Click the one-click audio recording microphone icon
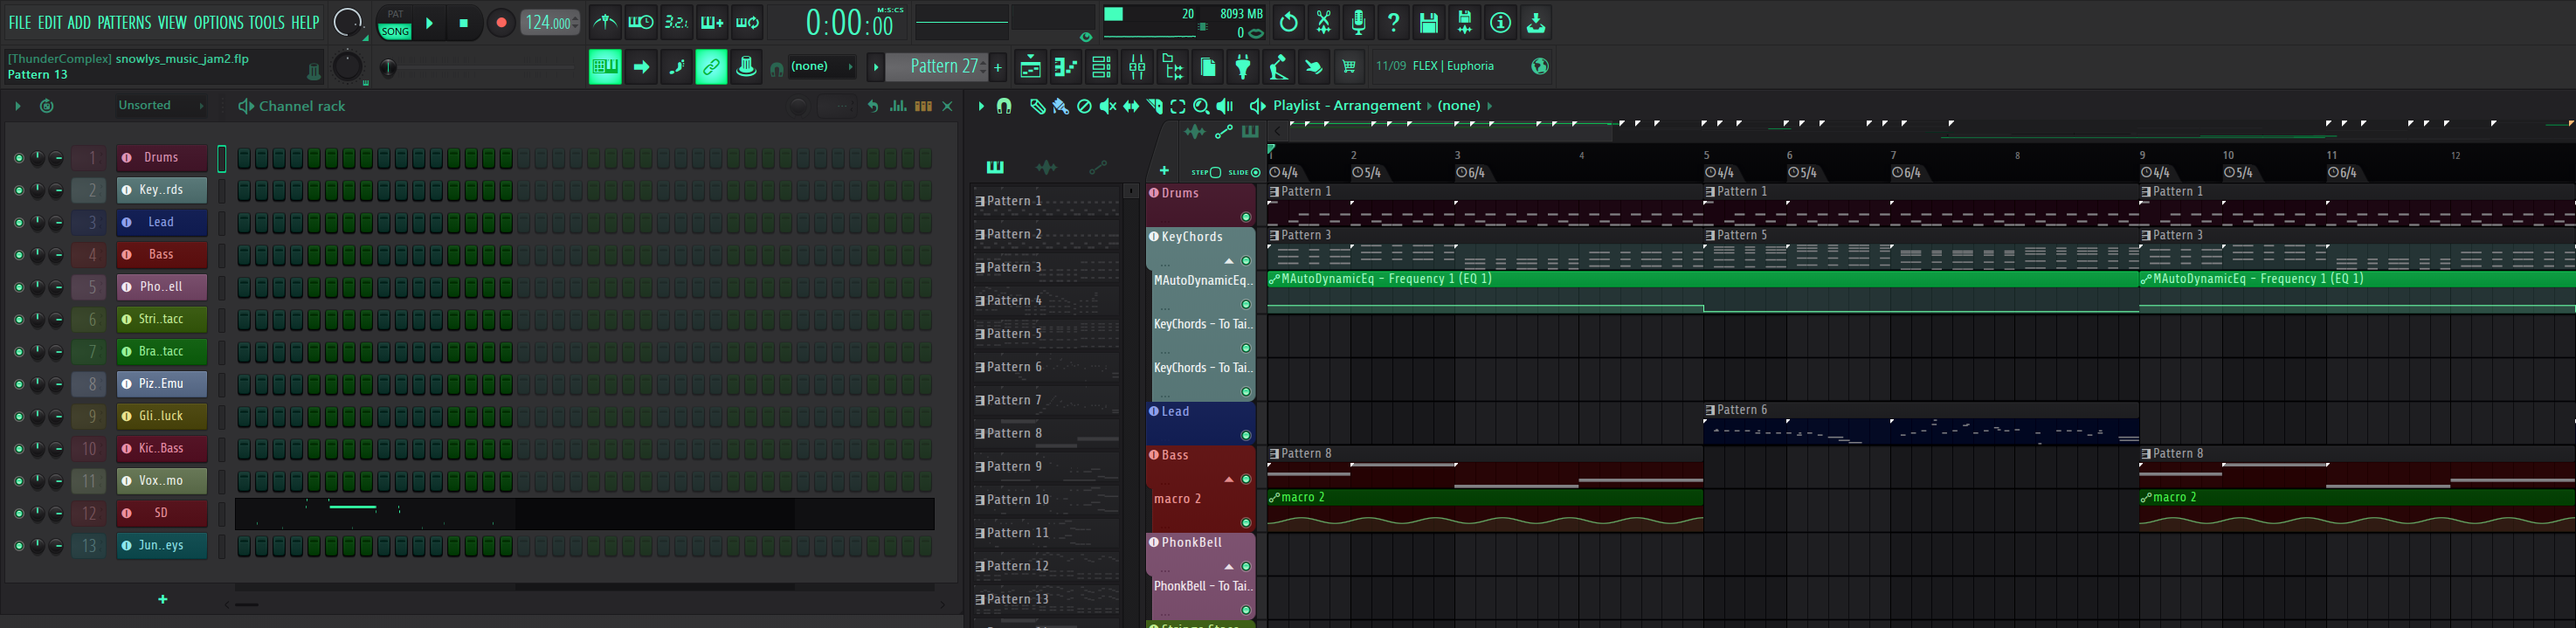2576x628 pixels. [x=1358, y=22]
